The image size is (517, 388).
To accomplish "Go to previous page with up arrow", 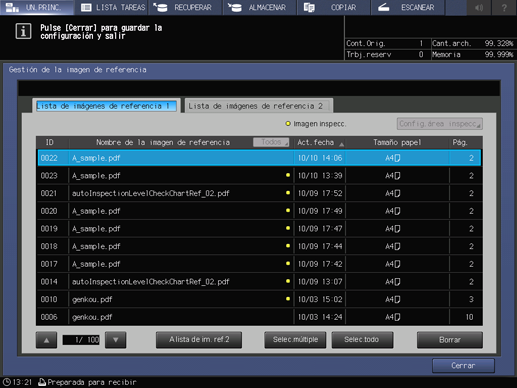I will point(46,340).
